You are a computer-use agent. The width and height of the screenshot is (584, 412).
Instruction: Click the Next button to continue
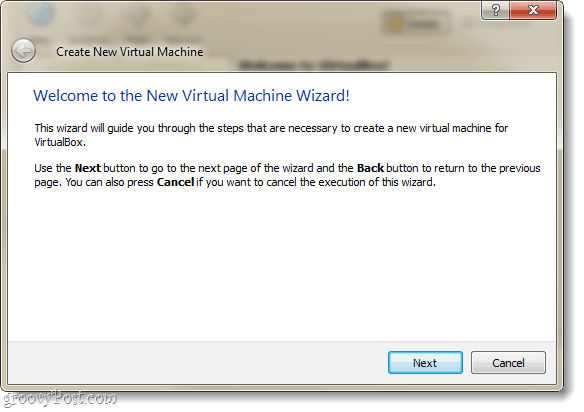coord(425,362)
